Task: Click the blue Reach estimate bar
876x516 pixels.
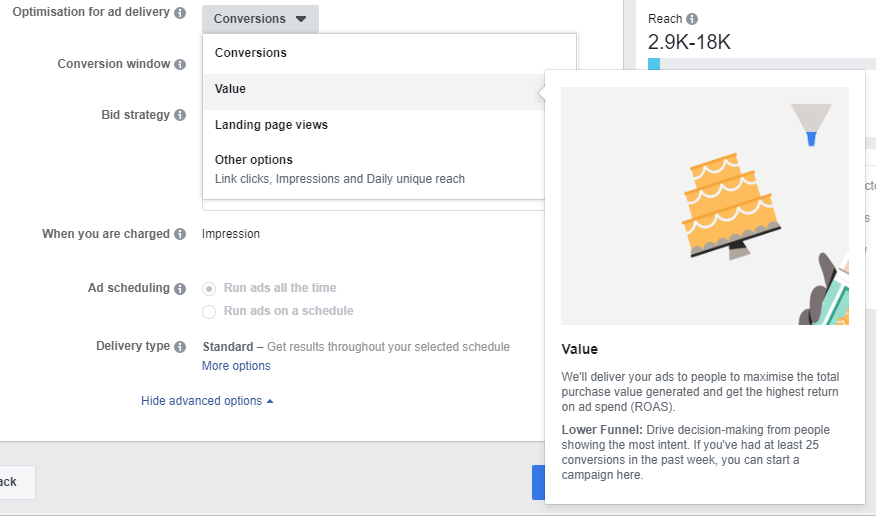Action: click(x=654, y=64)
